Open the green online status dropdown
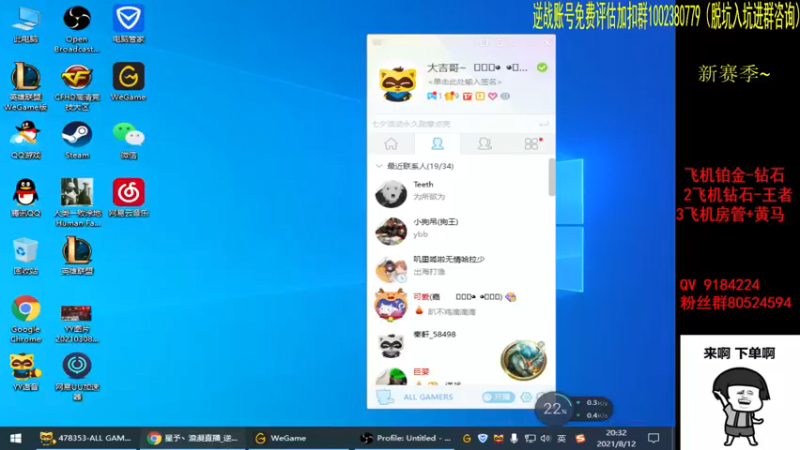This screenshot has width=800, height=450. pos(542,67)
